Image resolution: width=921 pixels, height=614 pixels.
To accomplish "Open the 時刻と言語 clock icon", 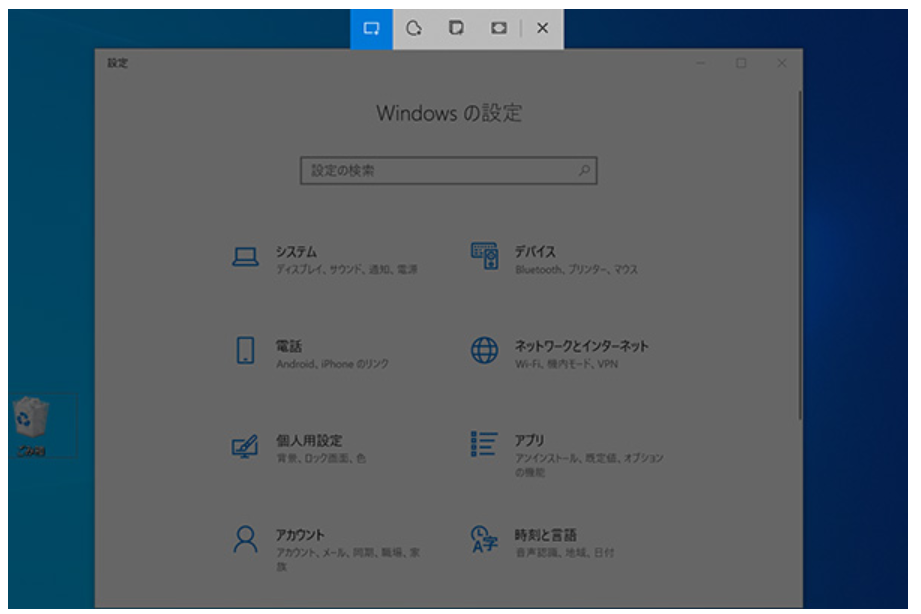I will click(x=484, y=539).
